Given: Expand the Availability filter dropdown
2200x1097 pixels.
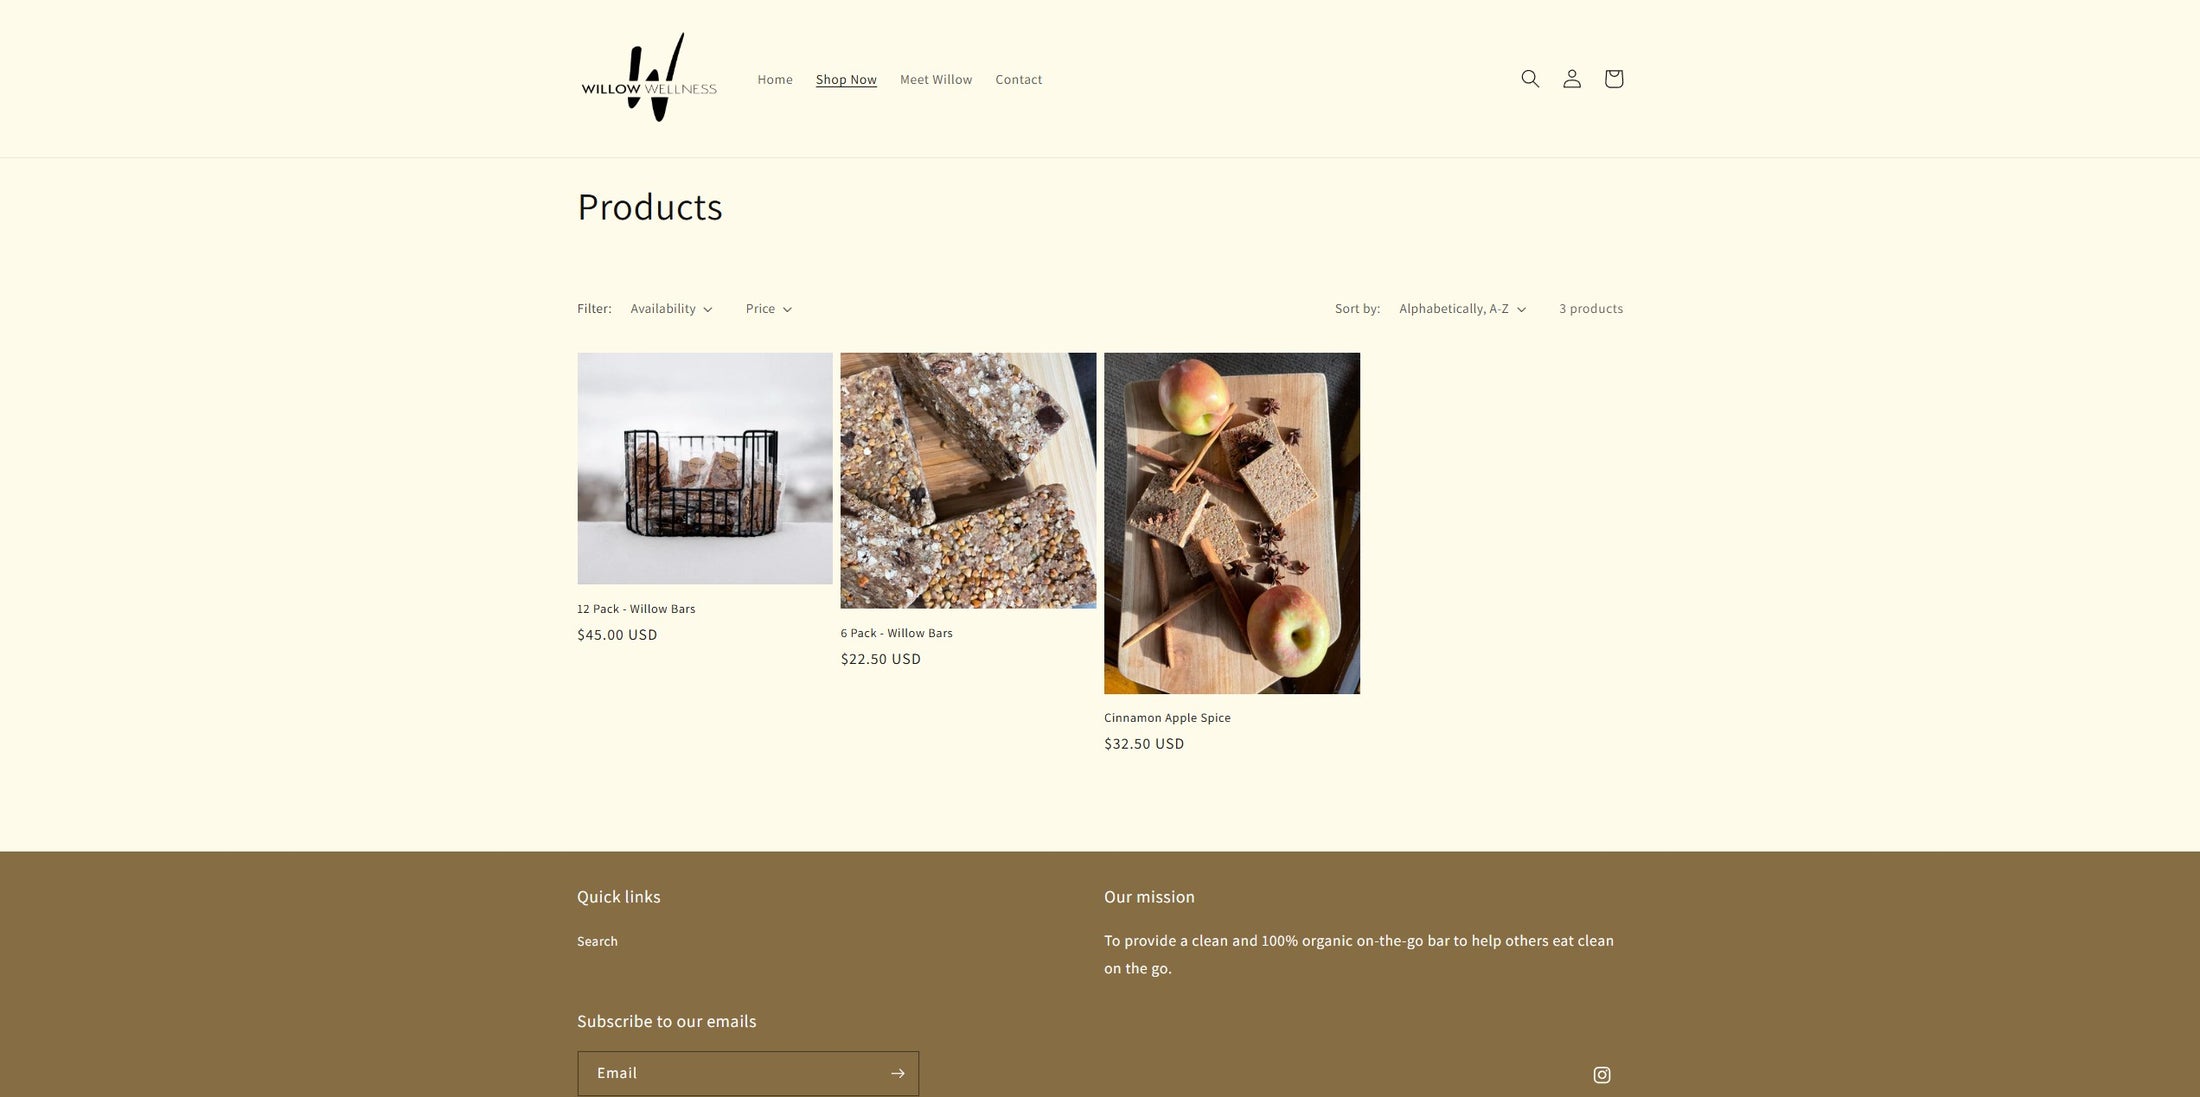Looking at the screenshot, I should coord(672,309).
